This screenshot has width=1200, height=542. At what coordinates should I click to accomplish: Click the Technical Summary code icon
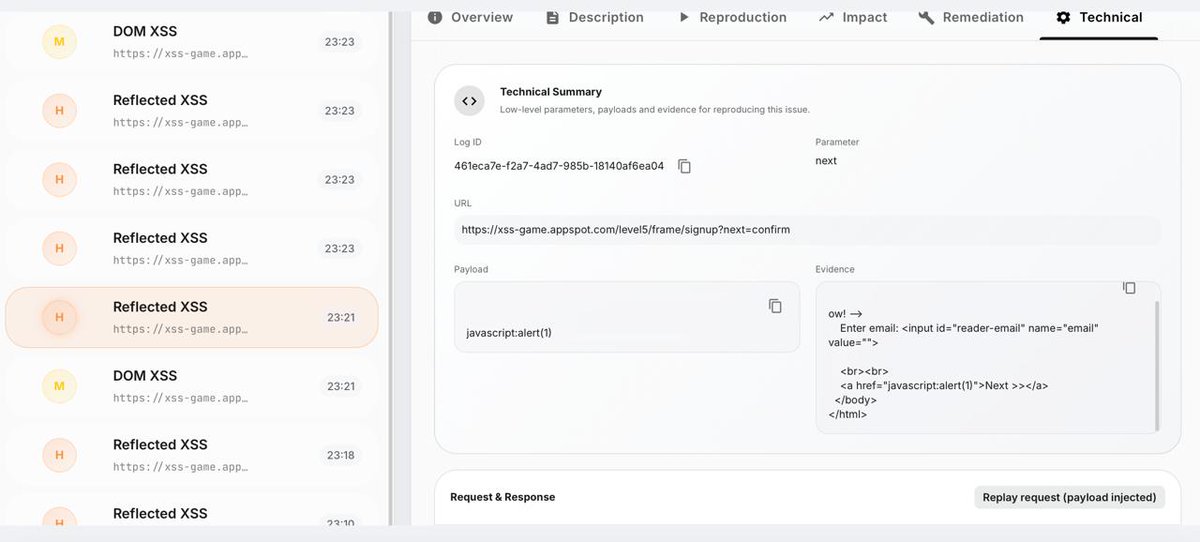[x=470, y=100]
